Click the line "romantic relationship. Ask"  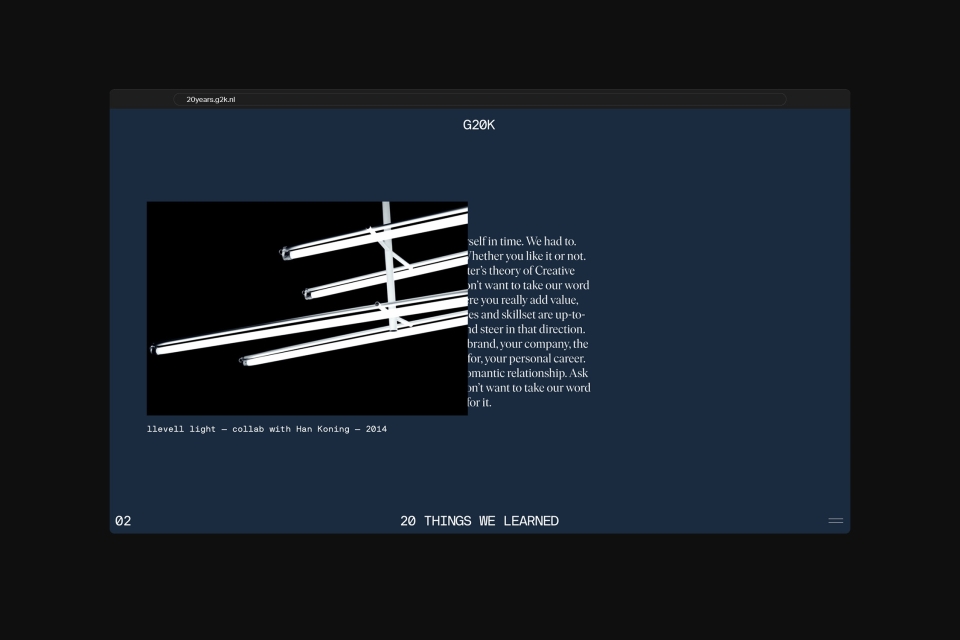click(x=529, y=373)
